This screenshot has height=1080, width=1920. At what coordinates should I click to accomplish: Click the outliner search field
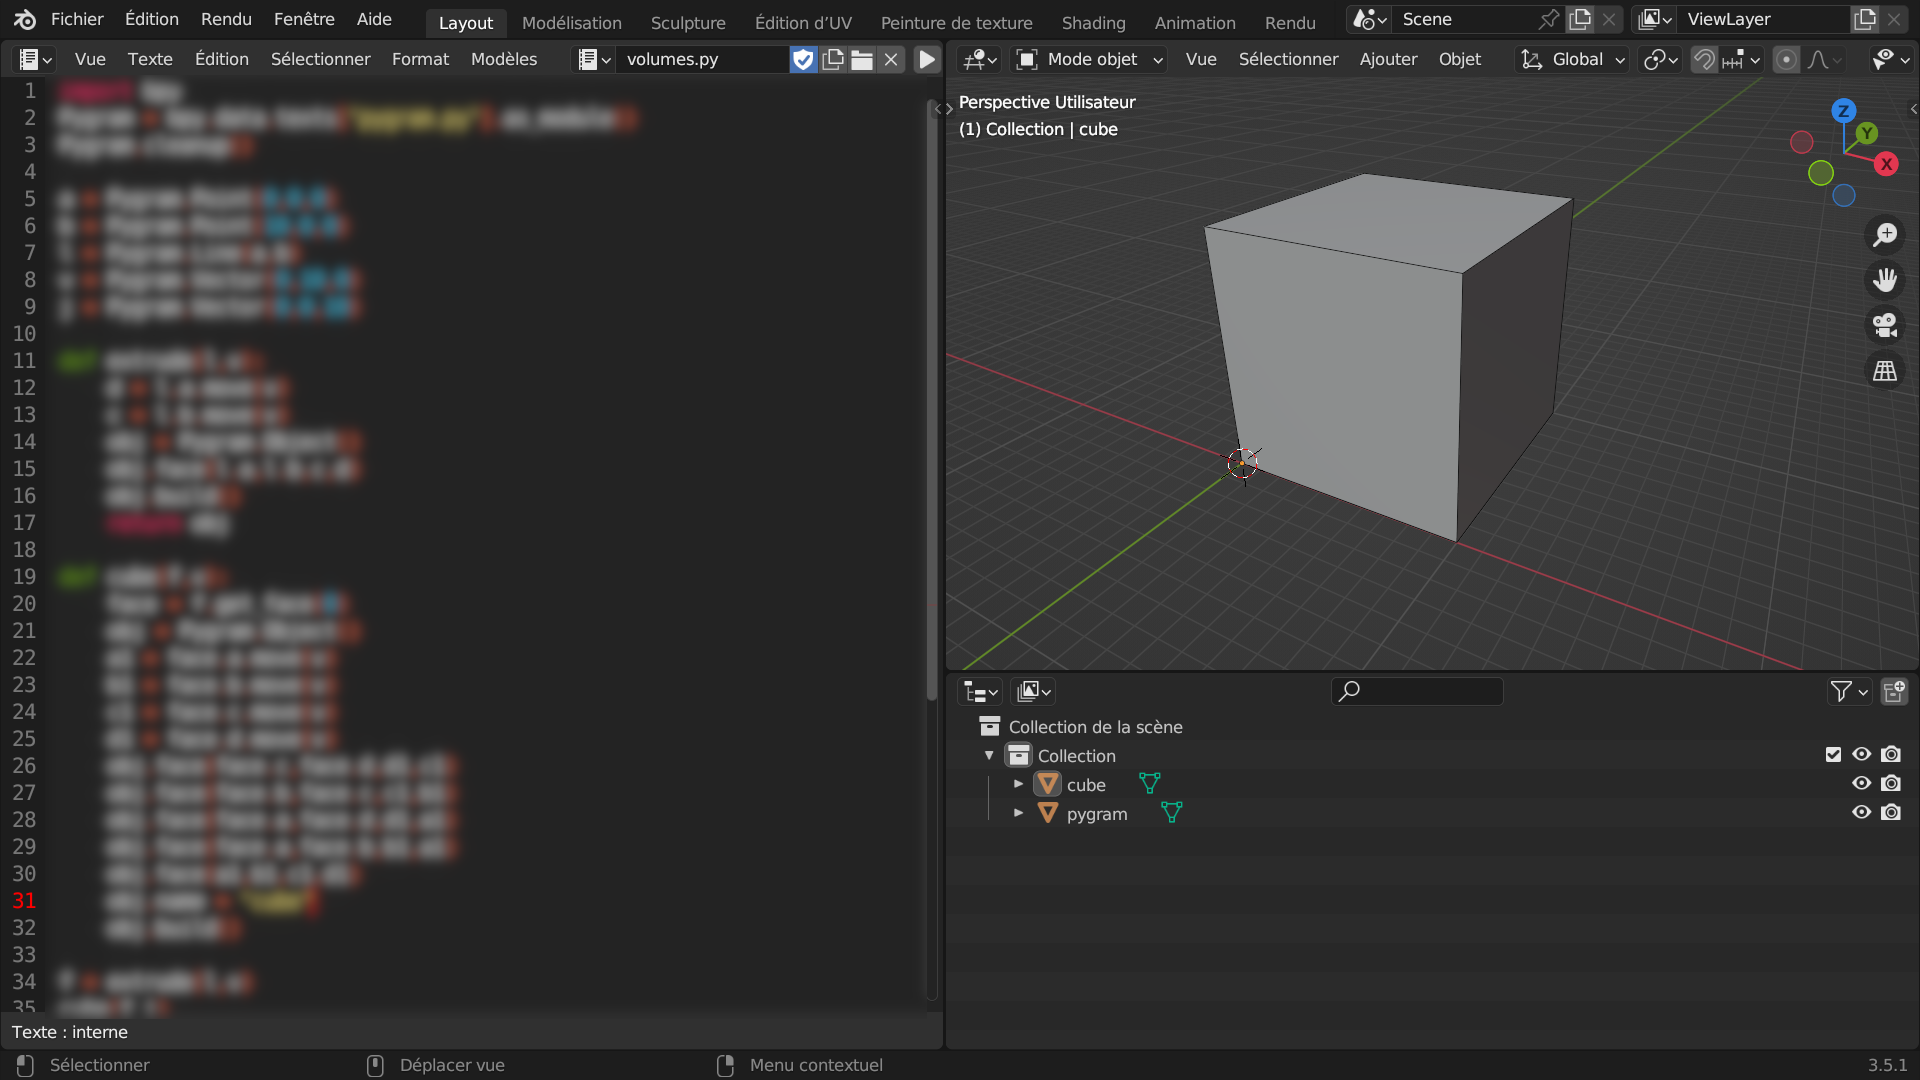1417,691
